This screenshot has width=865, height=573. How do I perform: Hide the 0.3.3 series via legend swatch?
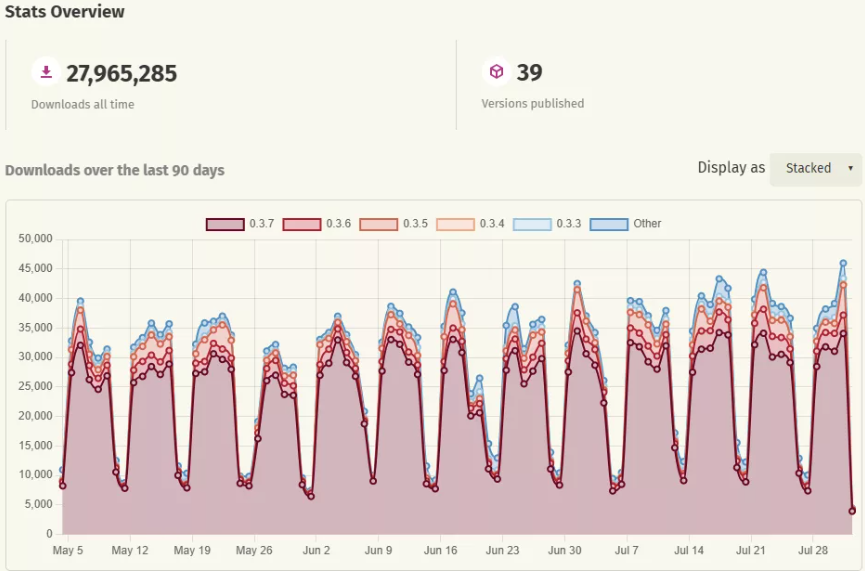coord(532,224)
